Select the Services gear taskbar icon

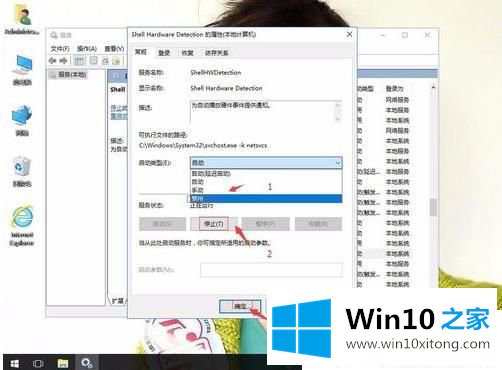tap(87, 363)
